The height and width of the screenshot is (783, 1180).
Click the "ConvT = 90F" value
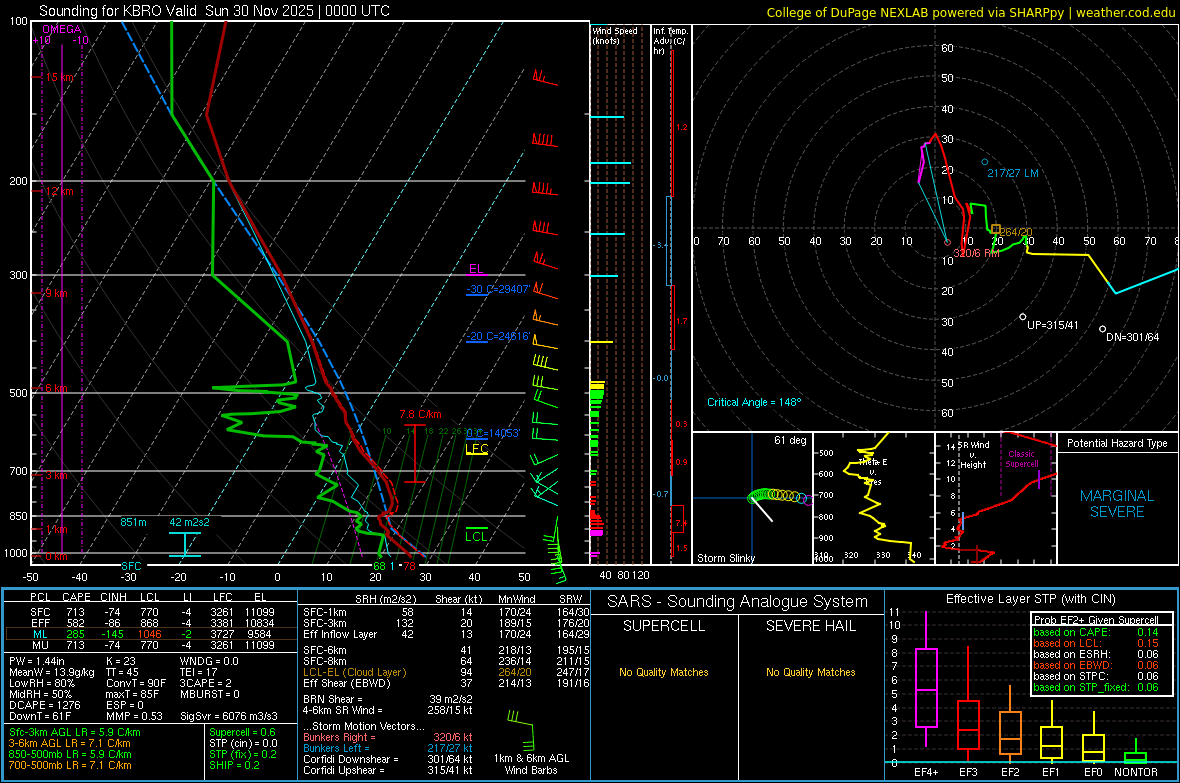(136, 684)
